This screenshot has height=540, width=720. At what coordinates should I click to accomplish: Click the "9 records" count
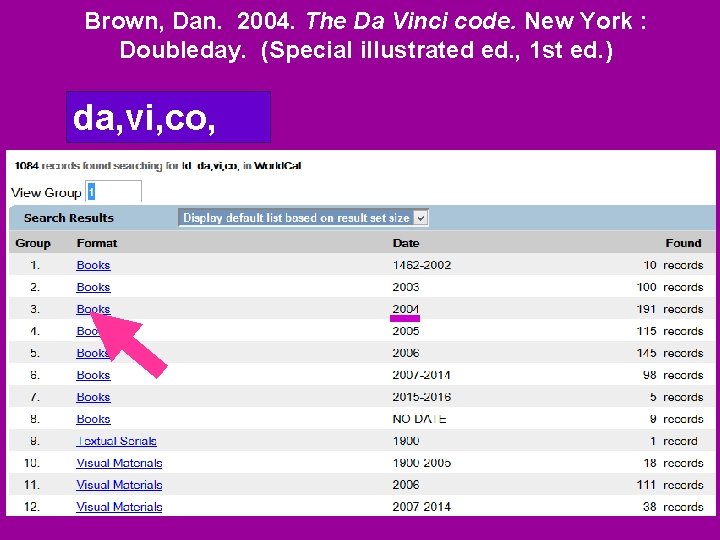point(676,419)
